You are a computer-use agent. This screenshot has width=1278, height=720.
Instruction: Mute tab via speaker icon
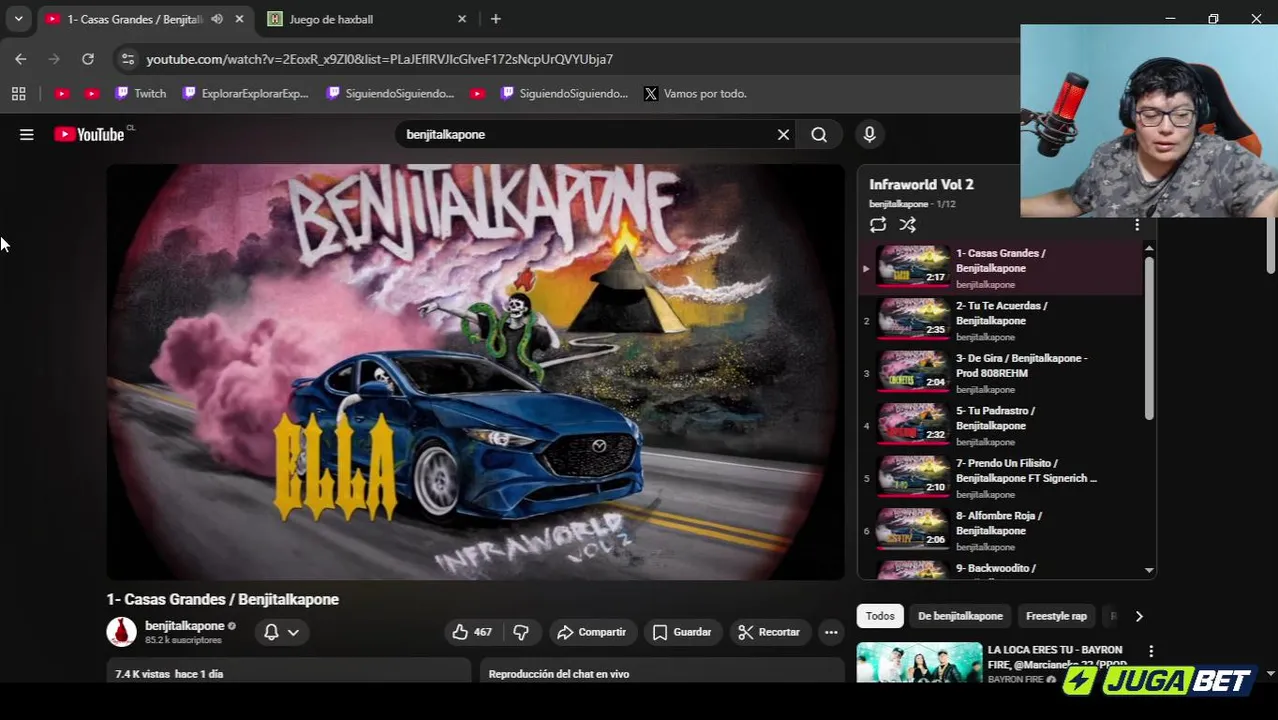click(x=217, y=19)
